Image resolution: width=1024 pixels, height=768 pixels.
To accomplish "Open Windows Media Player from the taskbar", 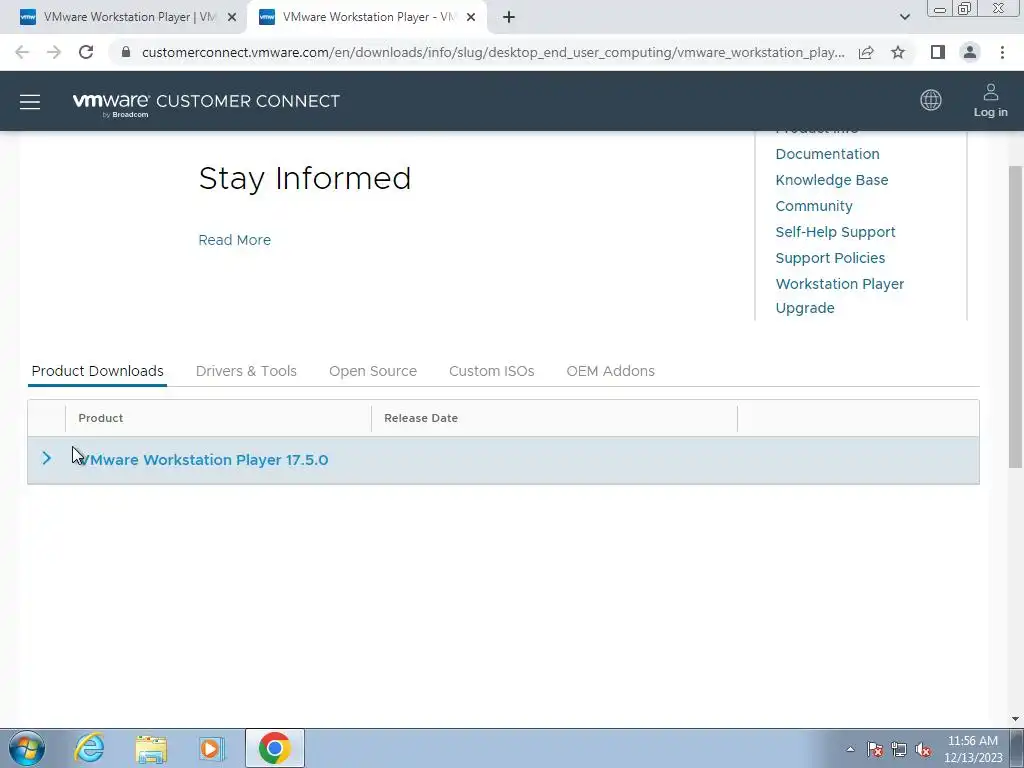I will 211,748.
